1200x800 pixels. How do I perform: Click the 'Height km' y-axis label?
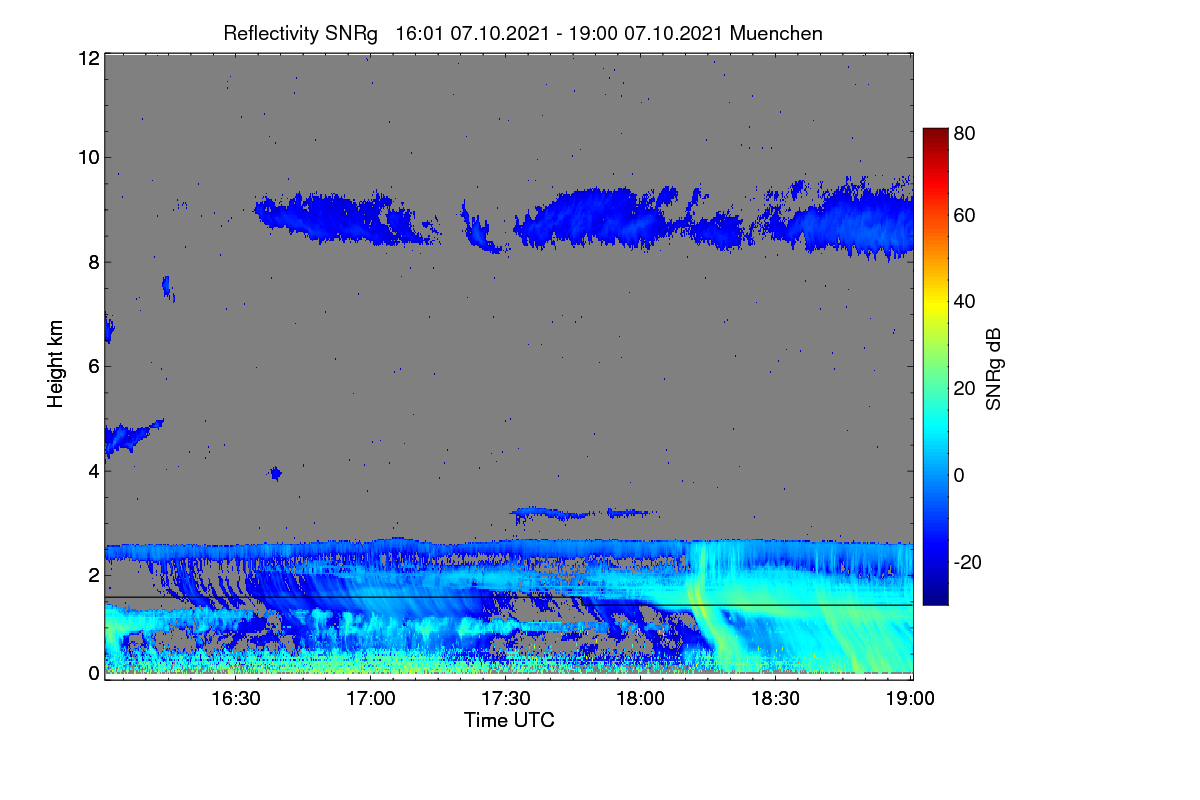55,364
